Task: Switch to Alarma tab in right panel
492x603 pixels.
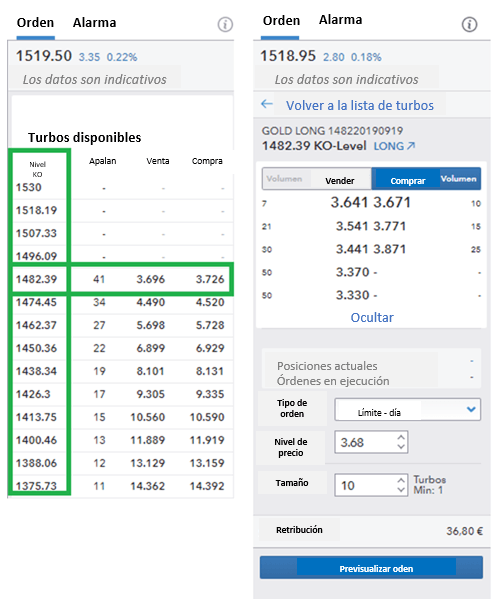Action: (x=340, y=20)
